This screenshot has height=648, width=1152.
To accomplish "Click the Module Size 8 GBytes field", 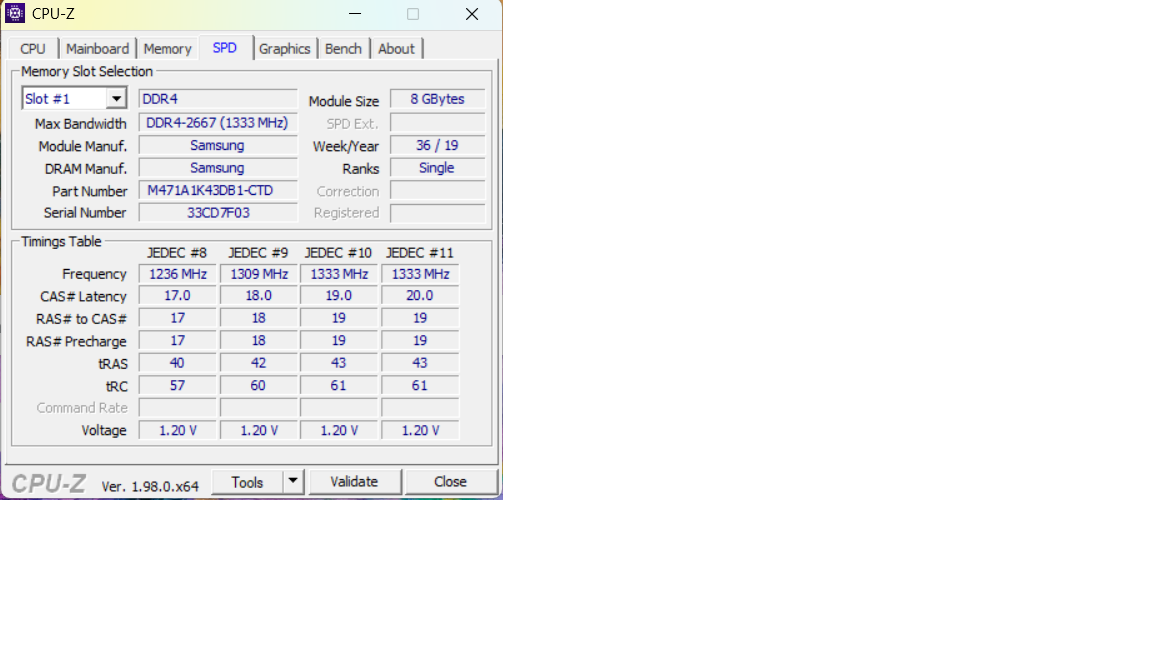I will [x=437, y=99].
